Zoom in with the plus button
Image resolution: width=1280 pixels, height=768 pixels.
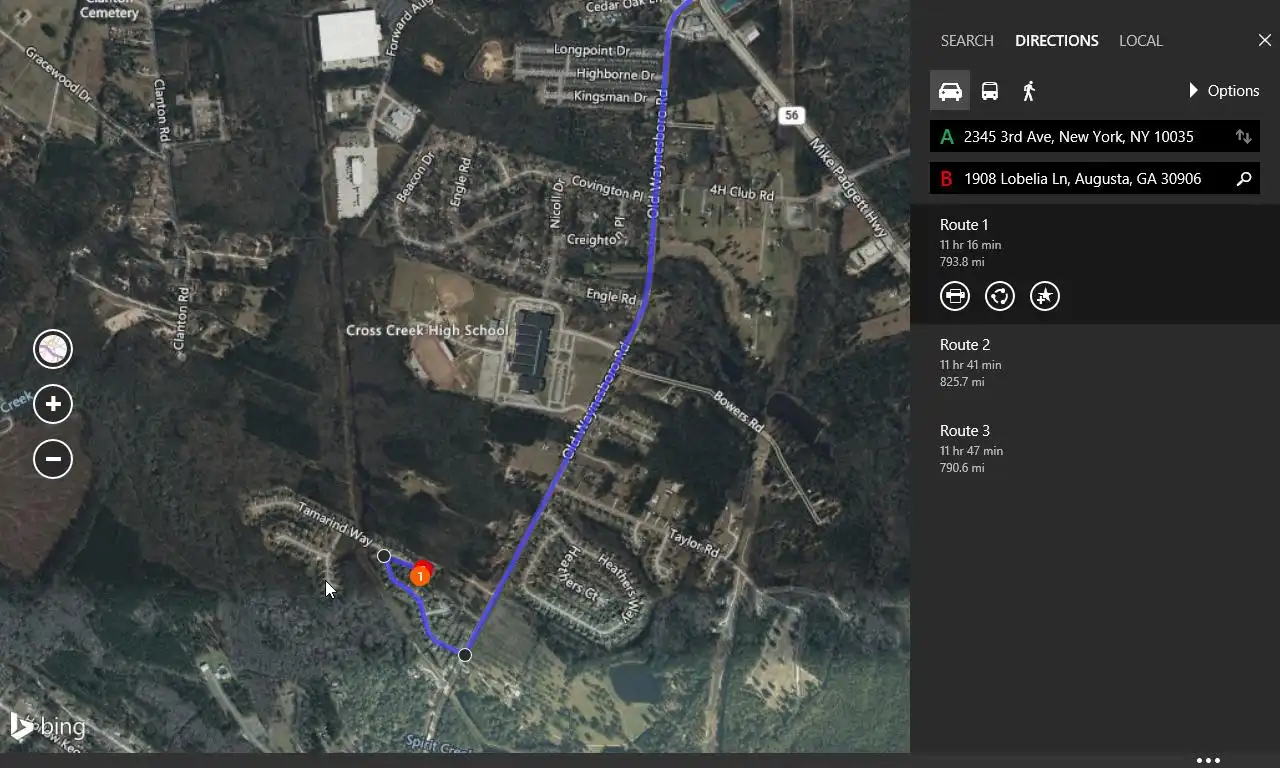pyautogui.click(x=53, y=404)
